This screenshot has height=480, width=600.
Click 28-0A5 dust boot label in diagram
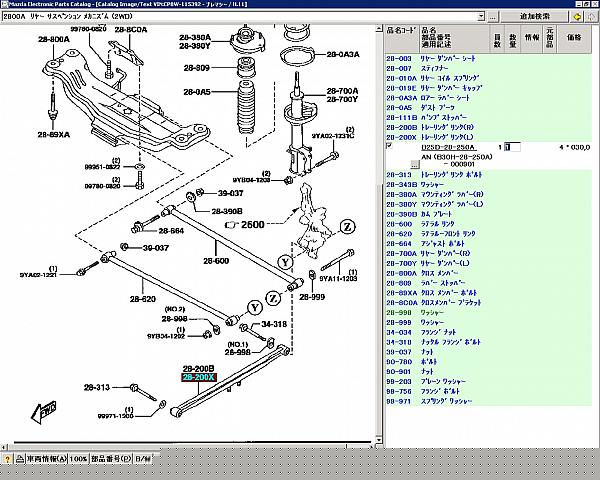[197, 92]
